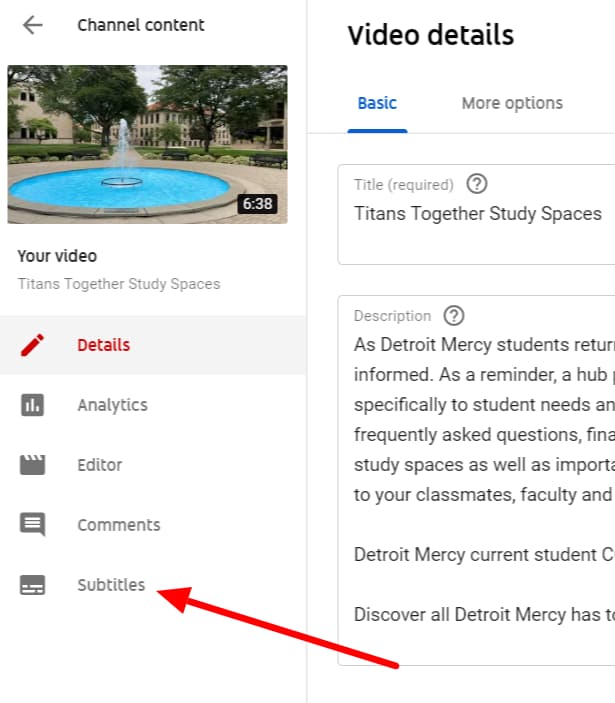Go back to Channel content with arrow
Screen dimensions: 615x703
coord(33,25)
